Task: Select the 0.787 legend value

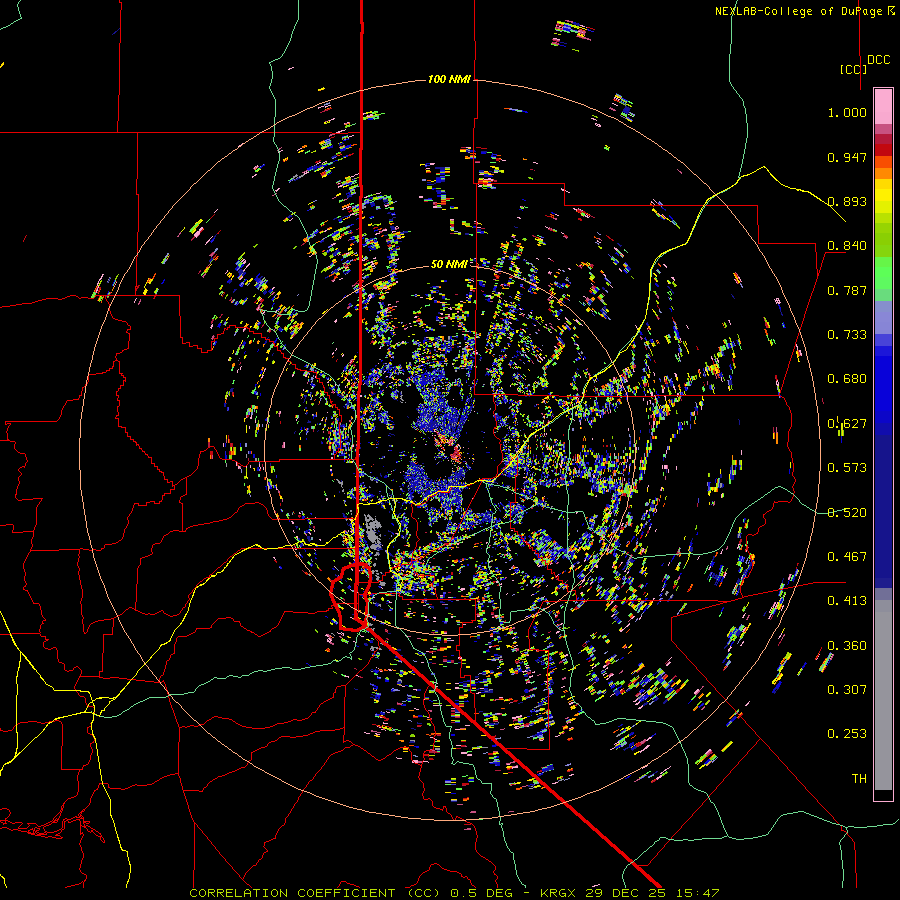Action: pos(847,290)
